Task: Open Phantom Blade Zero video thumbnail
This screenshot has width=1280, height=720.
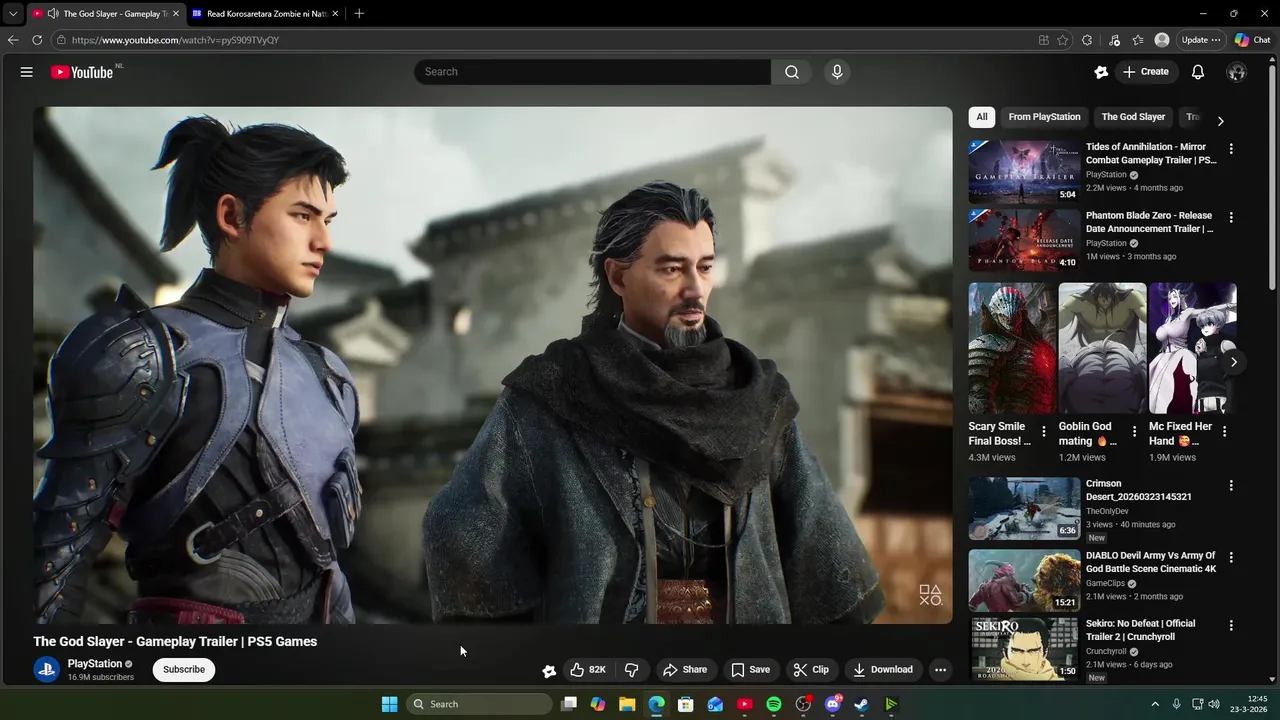Action: click(x=1024, y=240)
